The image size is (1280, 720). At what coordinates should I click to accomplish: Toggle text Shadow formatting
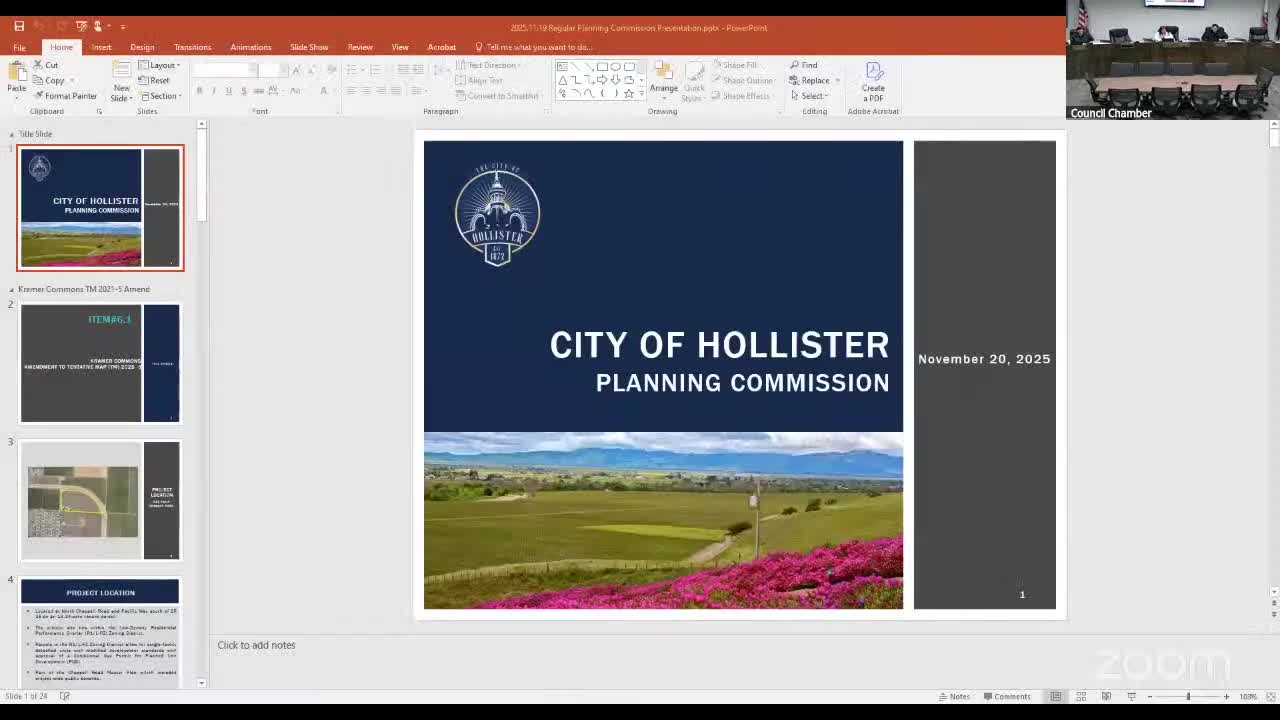coord(243,91)
